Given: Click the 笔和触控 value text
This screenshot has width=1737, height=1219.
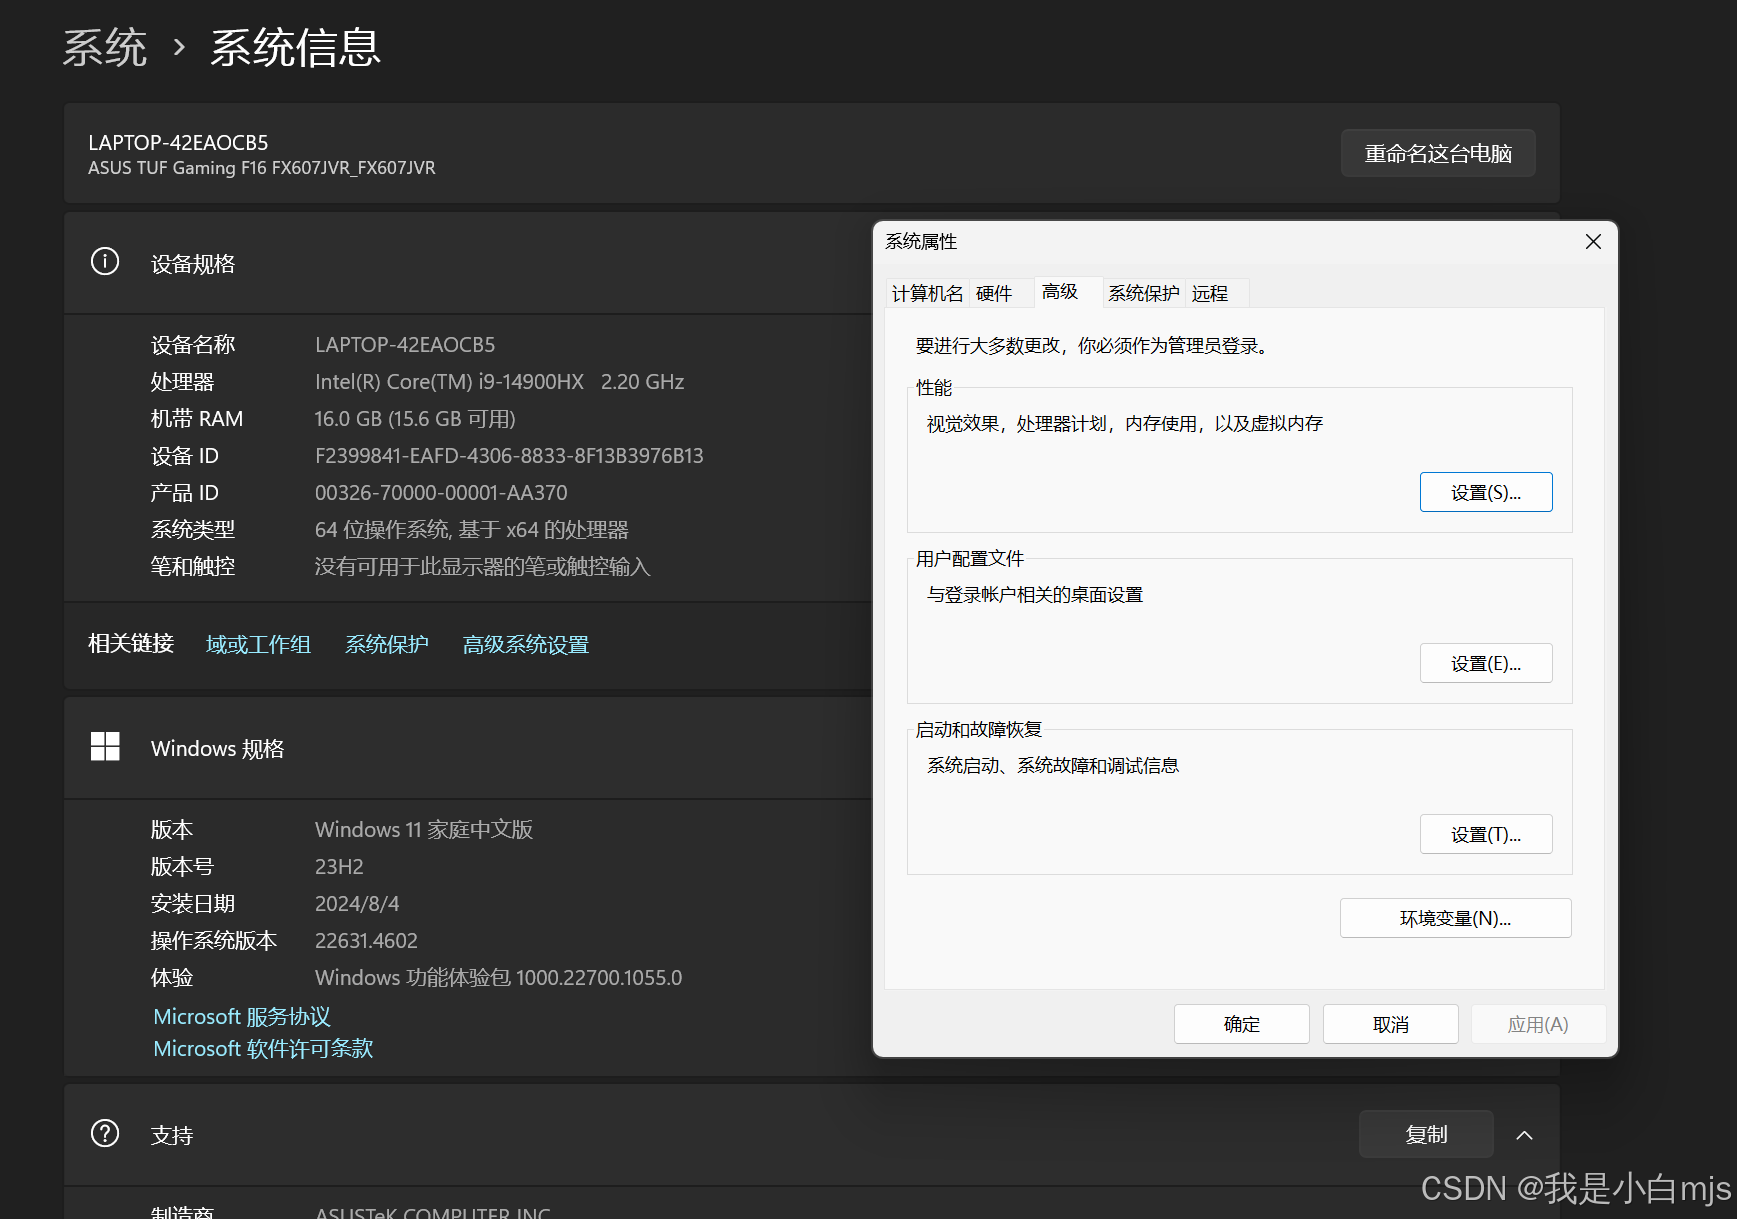Looking at the screenshot, I should 482,566.
